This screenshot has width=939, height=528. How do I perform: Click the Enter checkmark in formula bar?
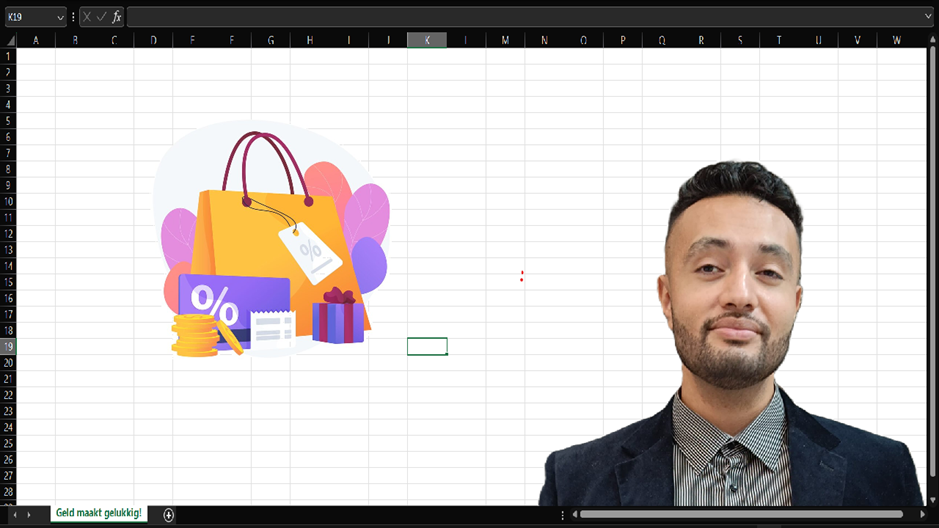tap(101, 17)
